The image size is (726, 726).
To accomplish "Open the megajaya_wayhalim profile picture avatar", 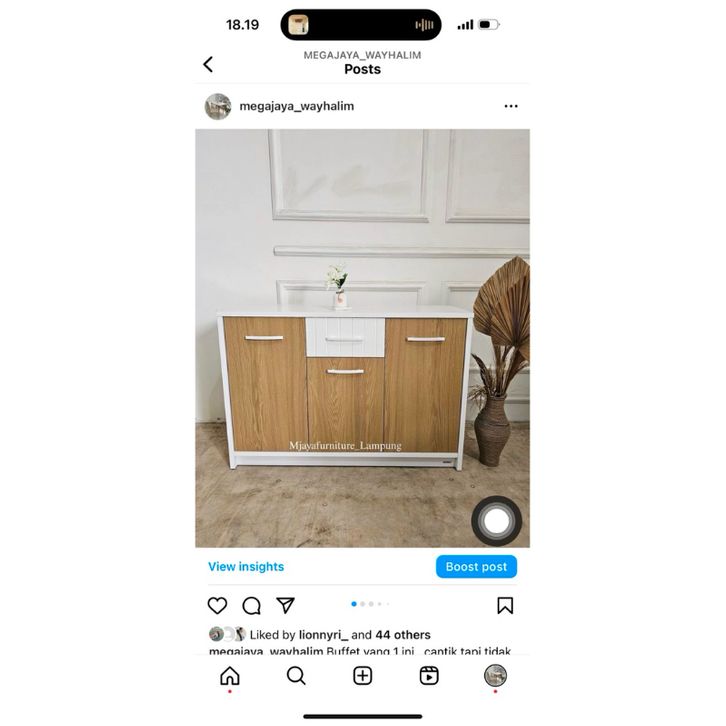I will coord(218,106).
